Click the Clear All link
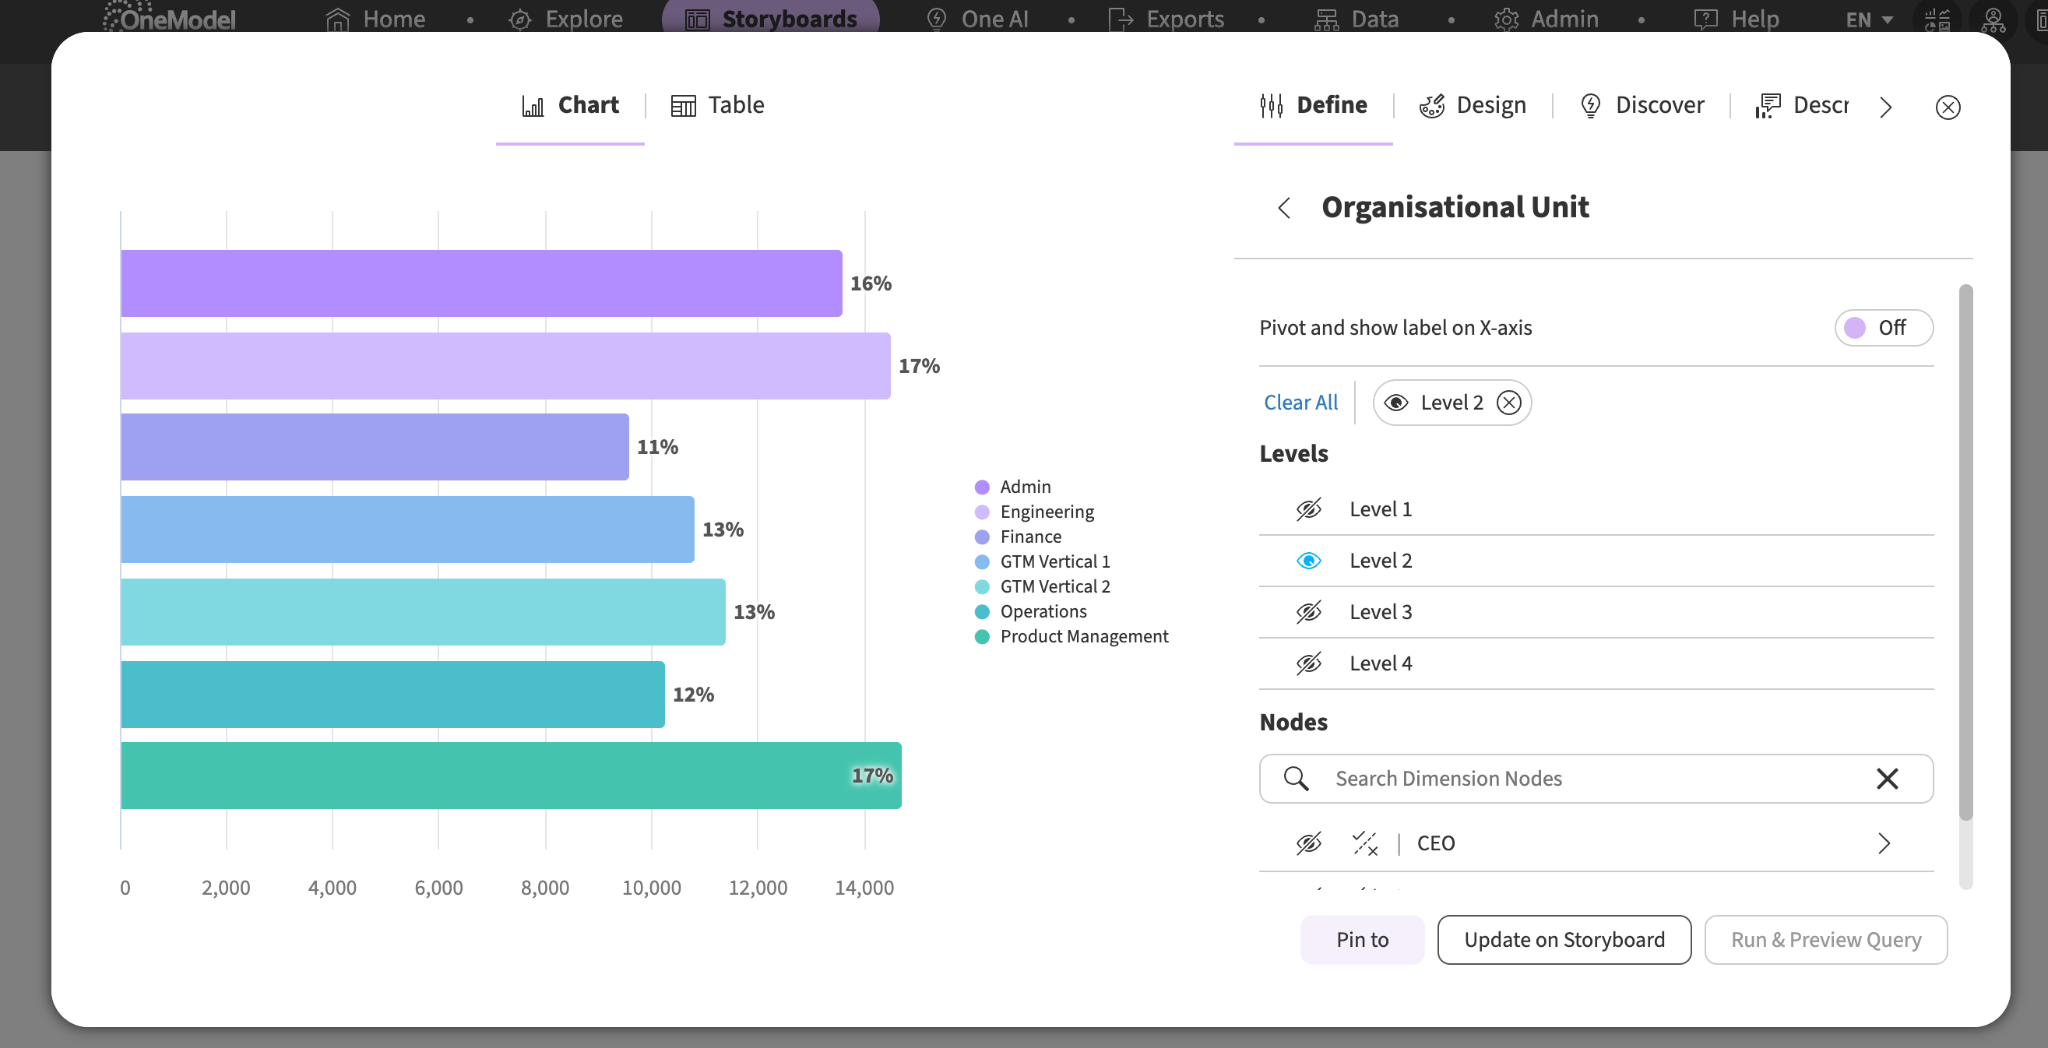 pos(1300,402)
